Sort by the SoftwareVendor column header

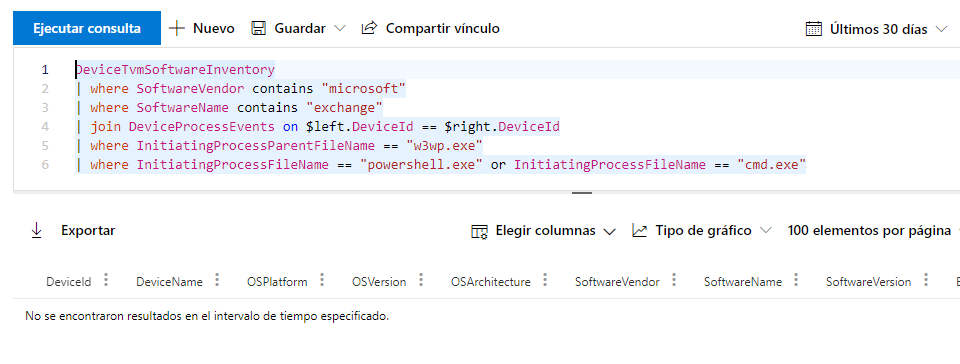(x=617, y=282)
